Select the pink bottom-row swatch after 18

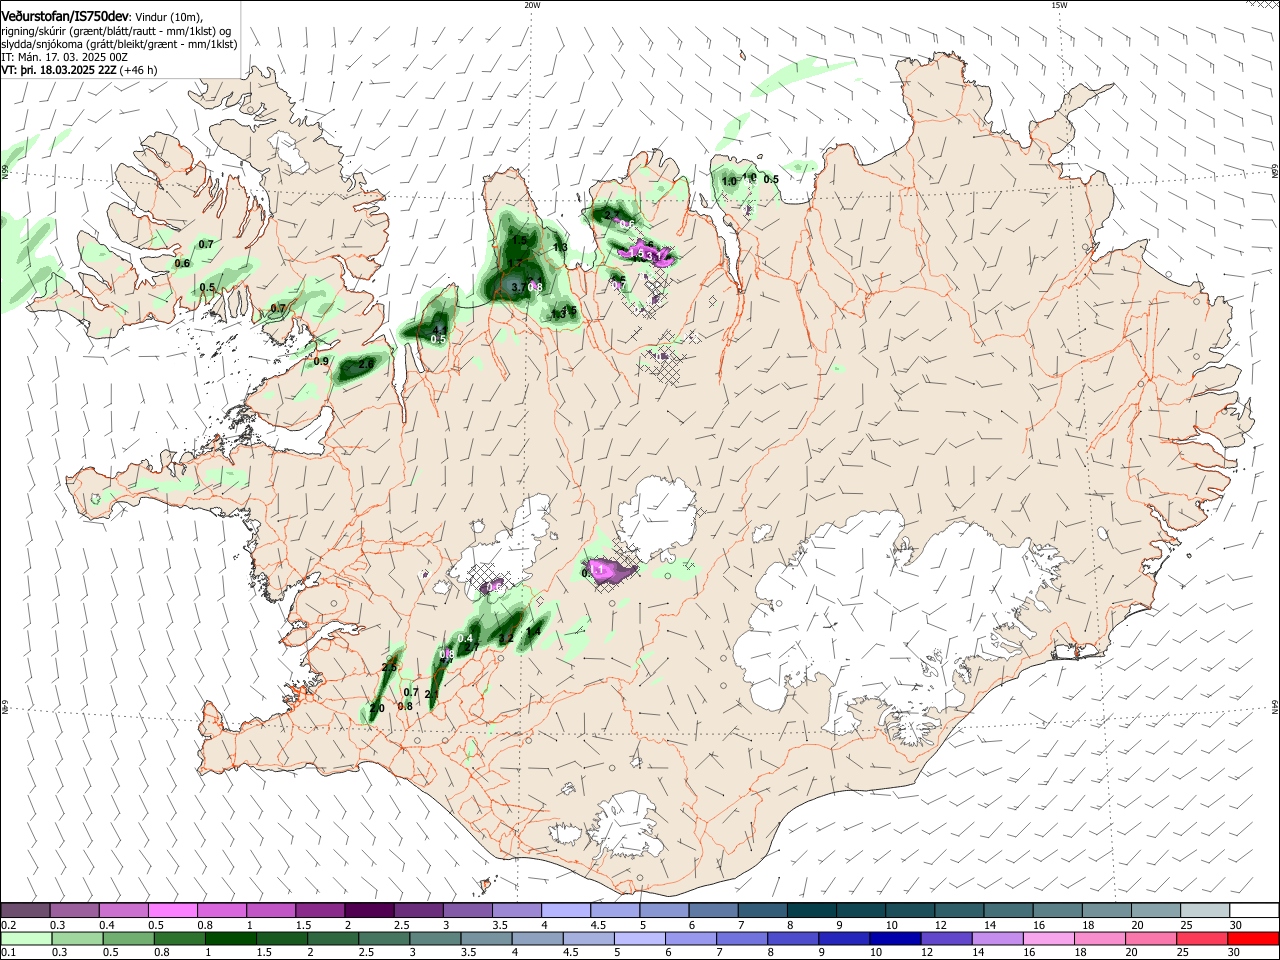tap(1099, 938)
